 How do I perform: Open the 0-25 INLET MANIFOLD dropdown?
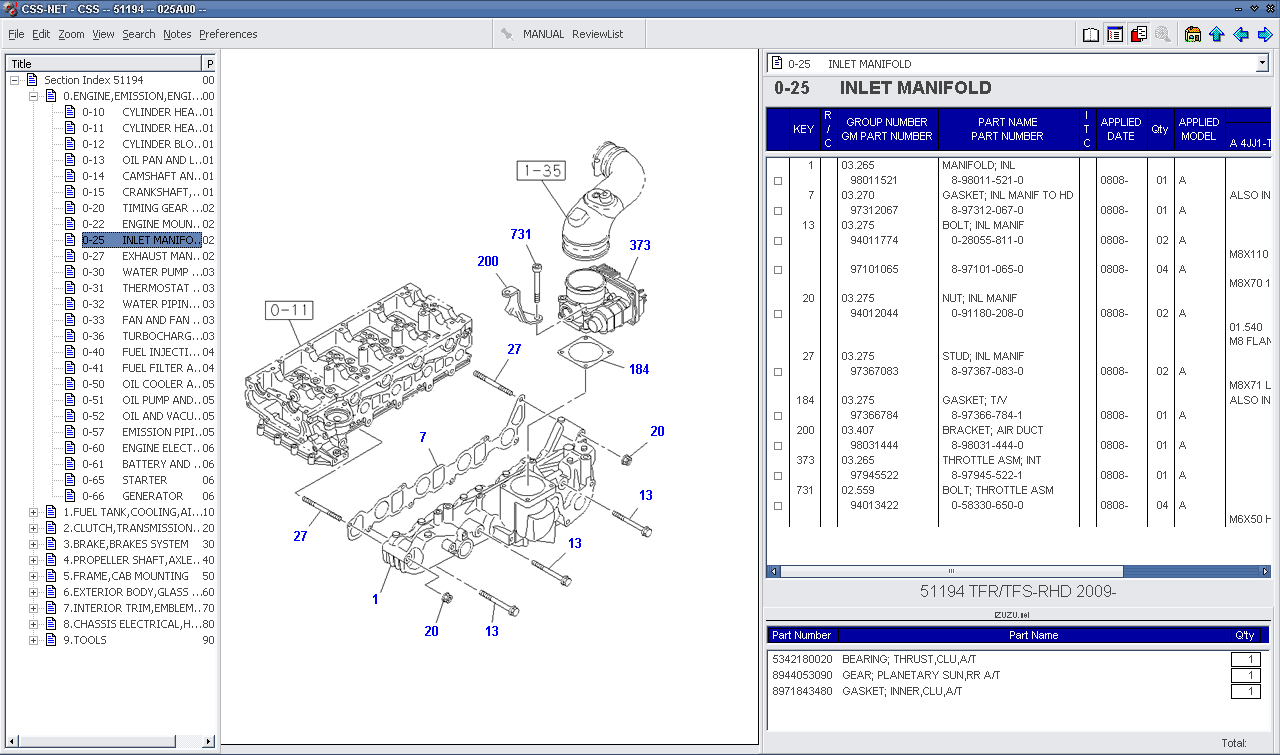(x=1261, y=64)
